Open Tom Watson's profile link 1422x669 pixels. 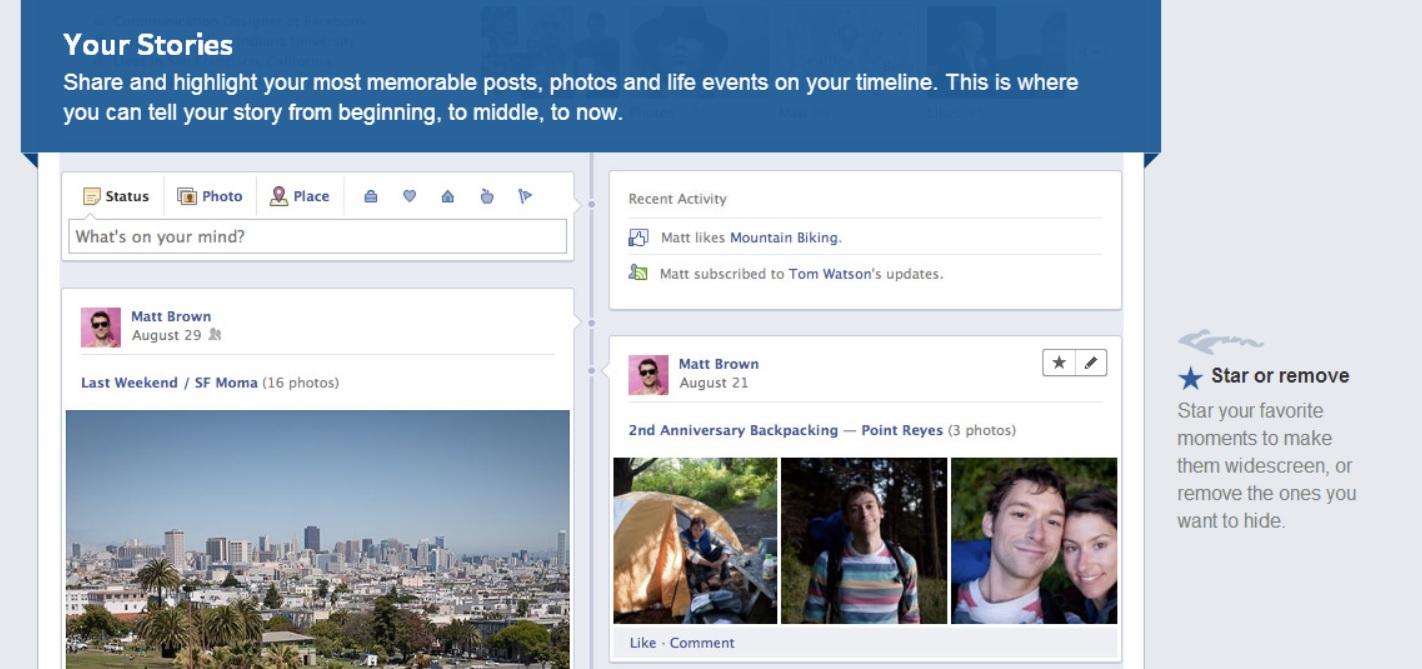tap(830, 274)
